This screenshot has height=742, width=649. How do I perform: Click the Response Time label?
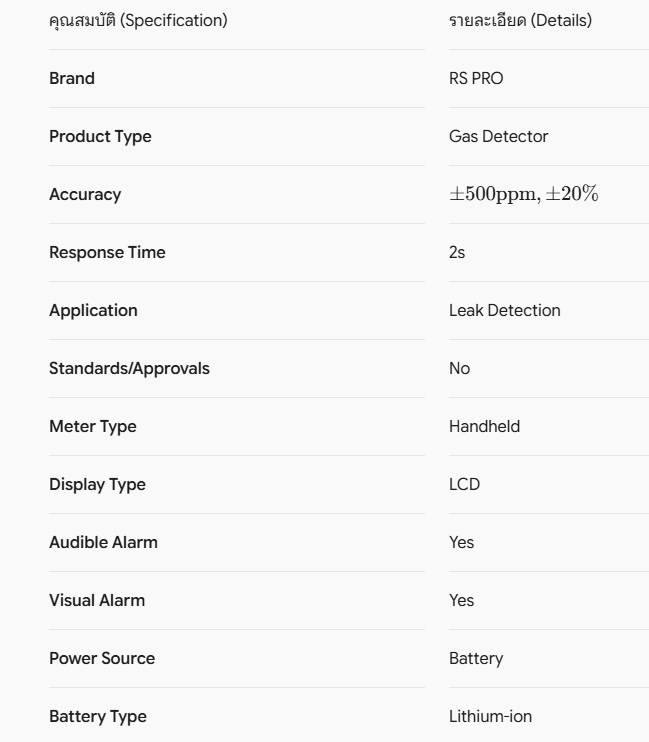point(107,253)
